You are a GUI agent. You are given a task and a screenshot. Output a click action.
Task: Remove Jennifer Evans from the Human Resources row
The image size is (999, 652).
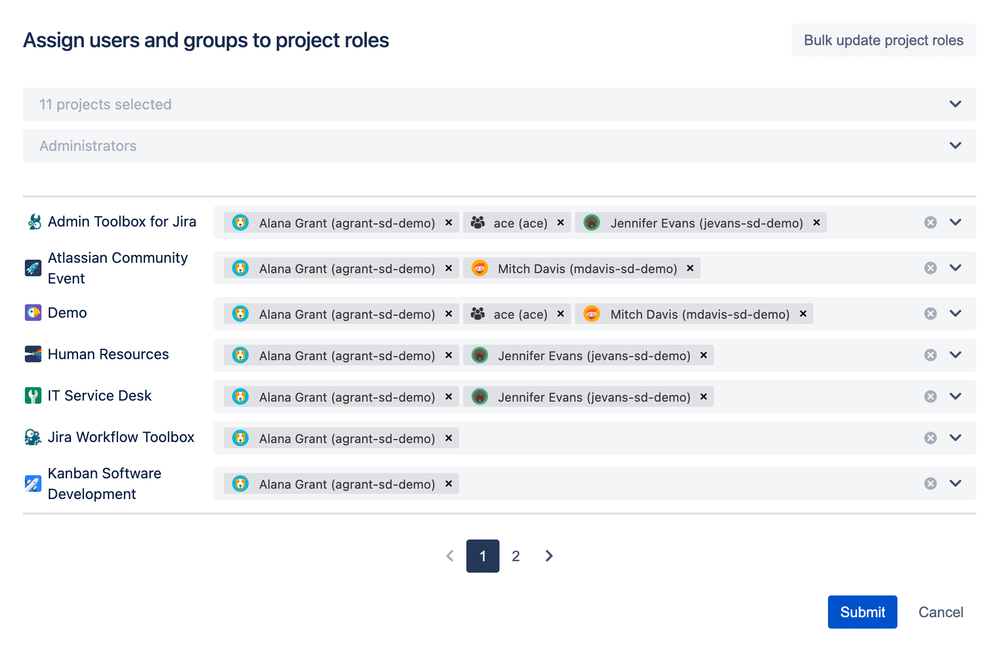pos(704,355)
